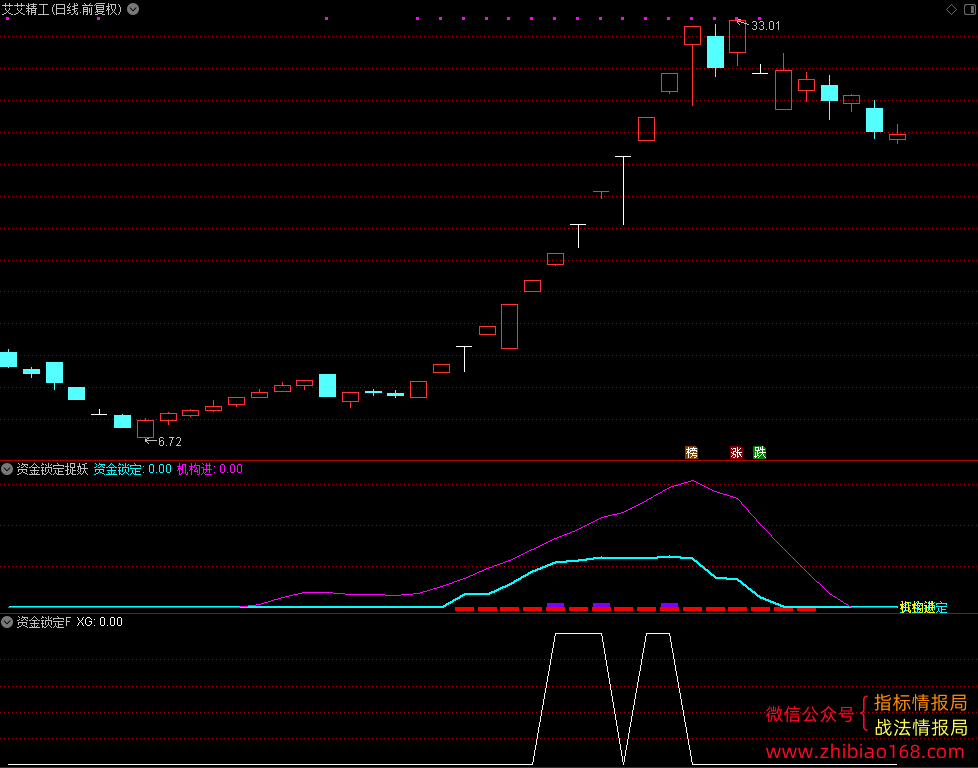Viewport: 978px width, 768px height.
Task: Click the 榜 event marker below the candles
Action: [x=691, y=452]
